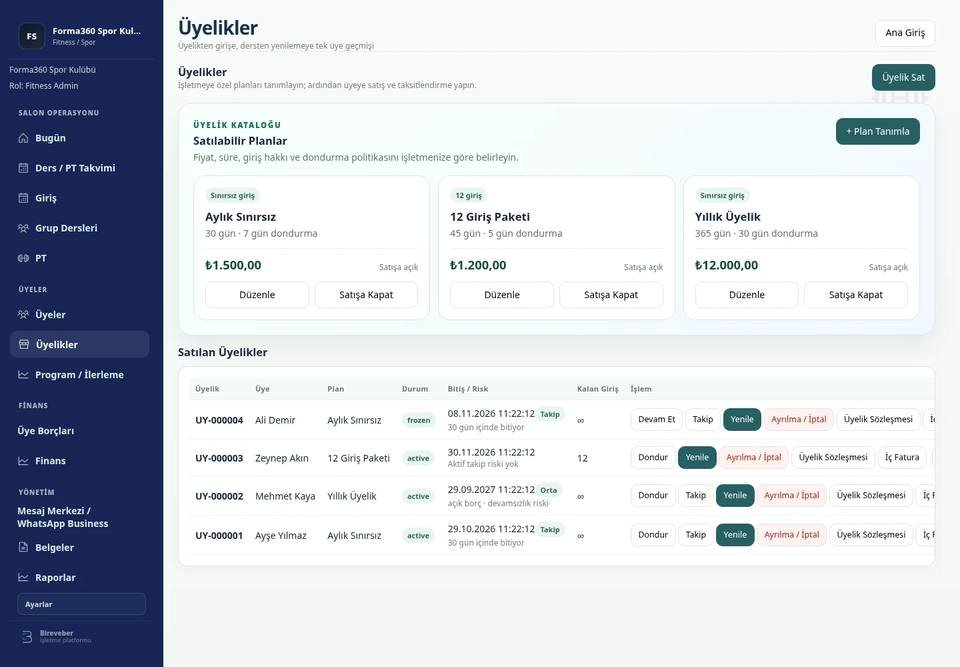This screenshot has width=960, height=667.
Task: Click the people icon beside Grup Dersleri
Action: click(23, 228)
